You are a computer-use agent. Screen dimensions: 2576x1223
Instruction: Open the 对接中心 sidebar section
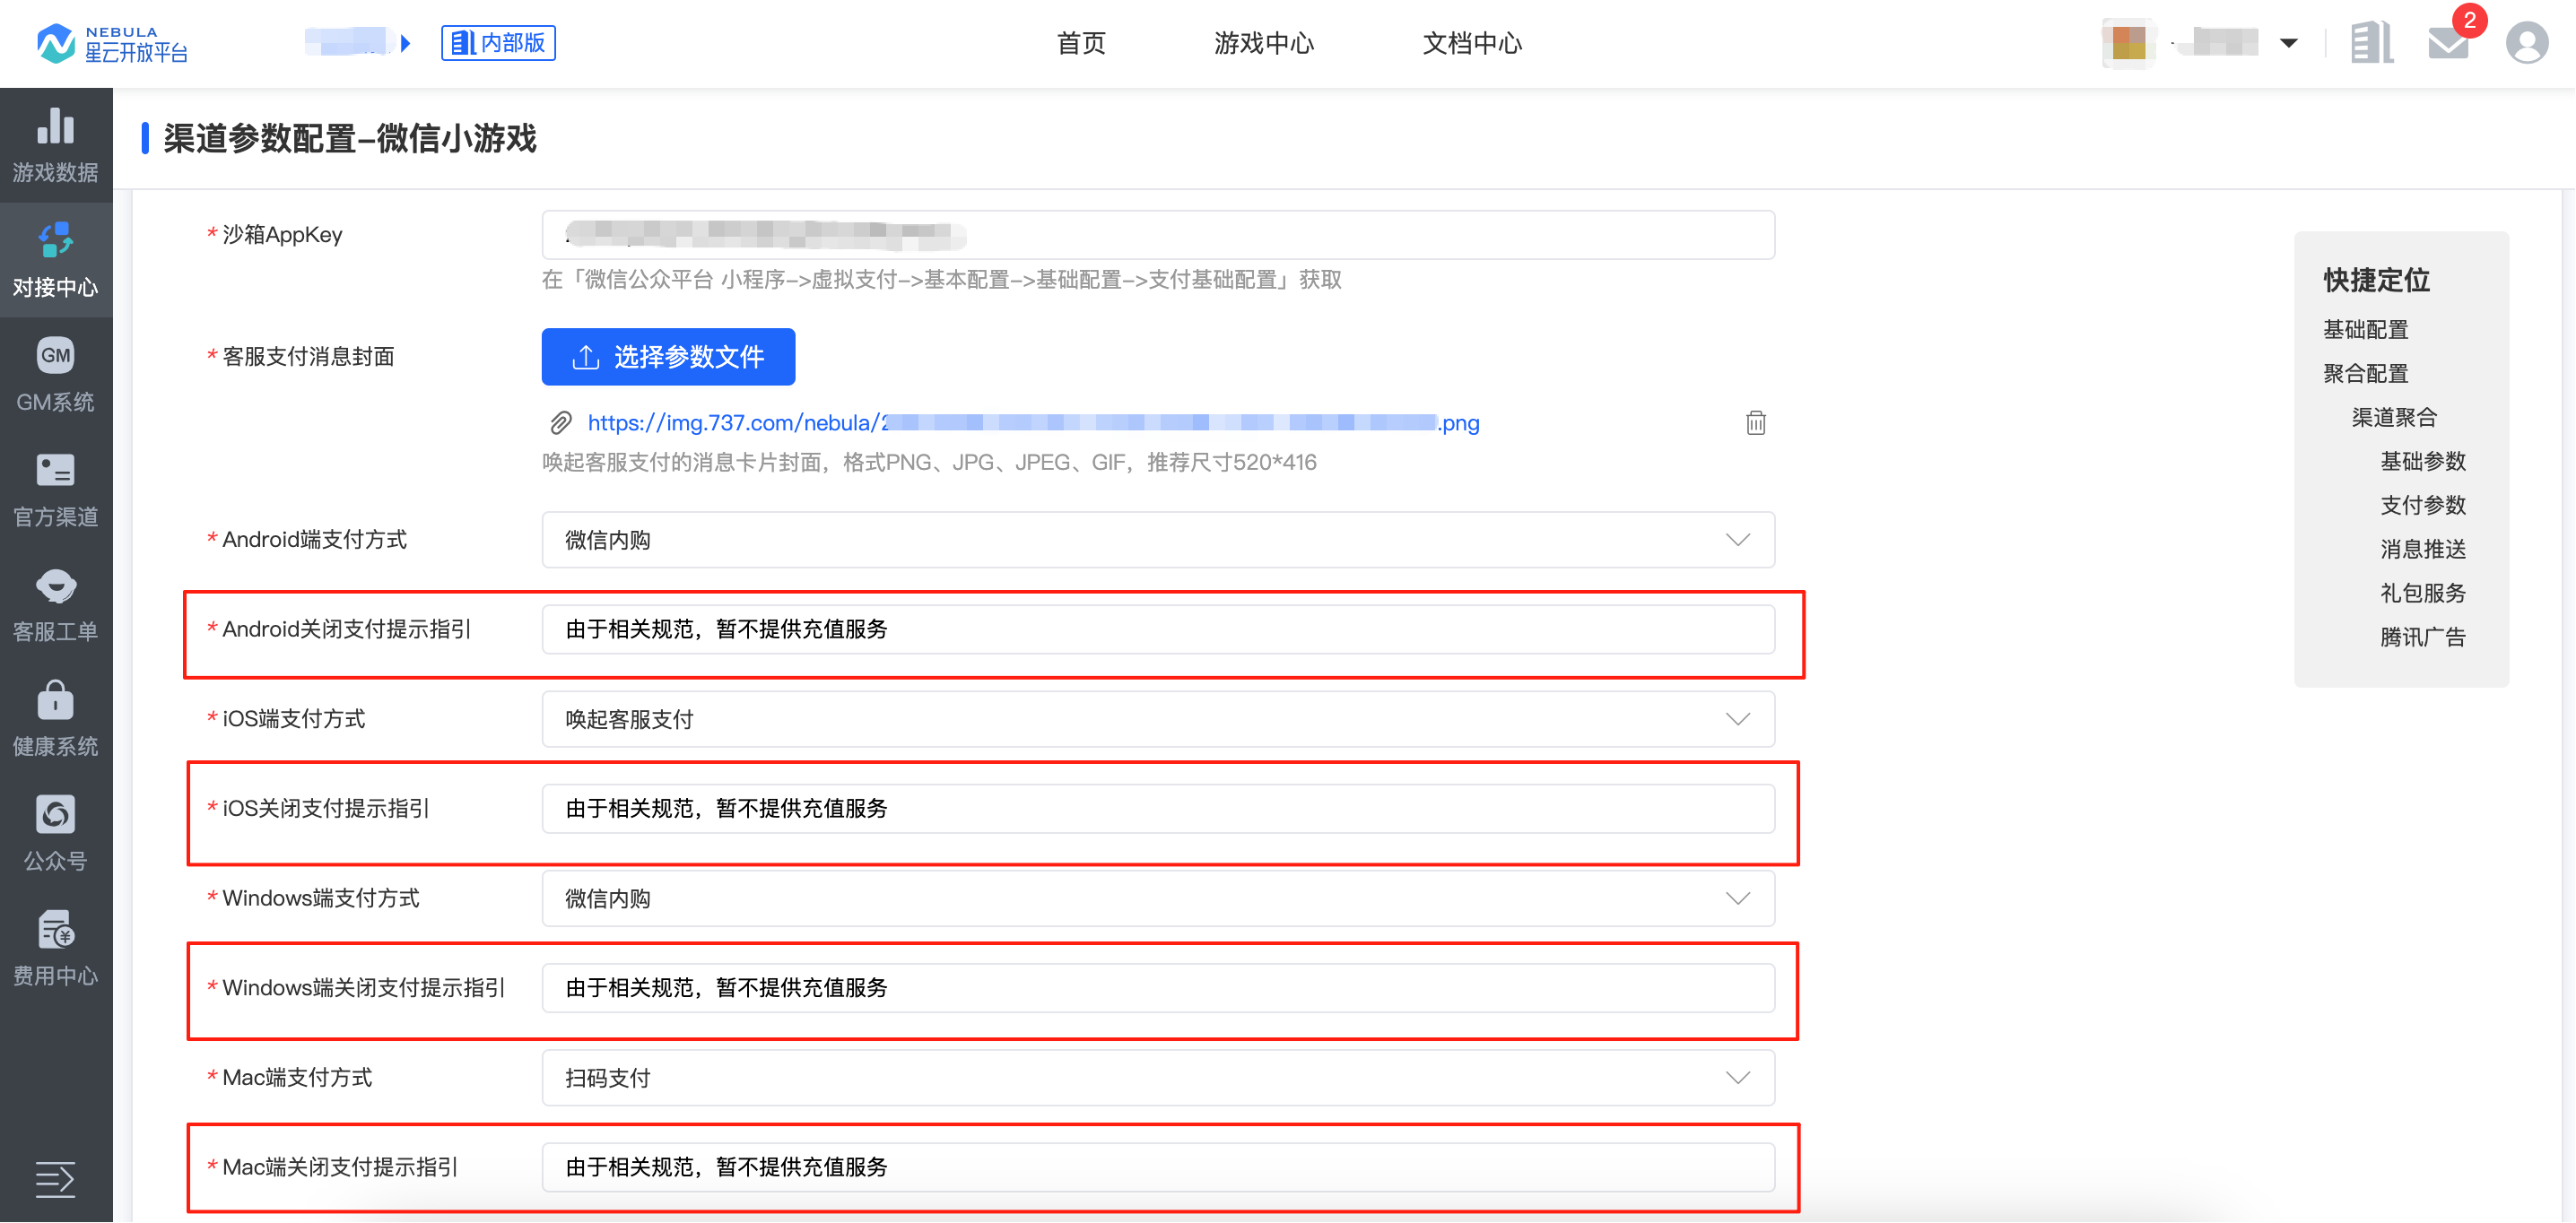tap(56, 260)
